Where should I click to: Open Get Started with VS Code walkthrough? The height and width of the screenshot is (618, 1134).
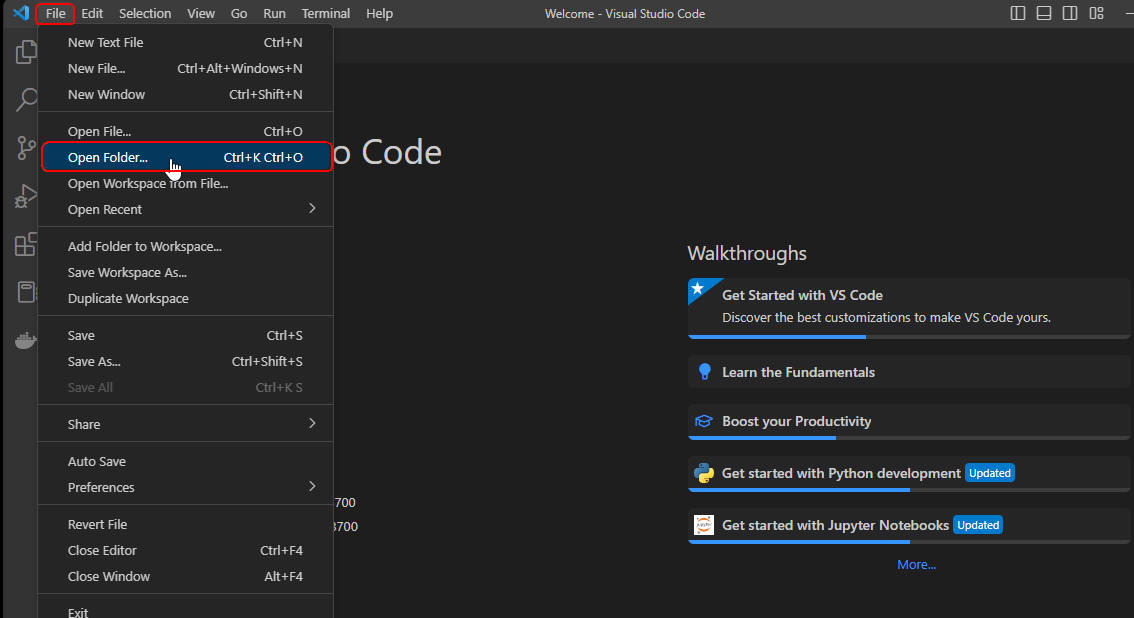coord(908,308)
